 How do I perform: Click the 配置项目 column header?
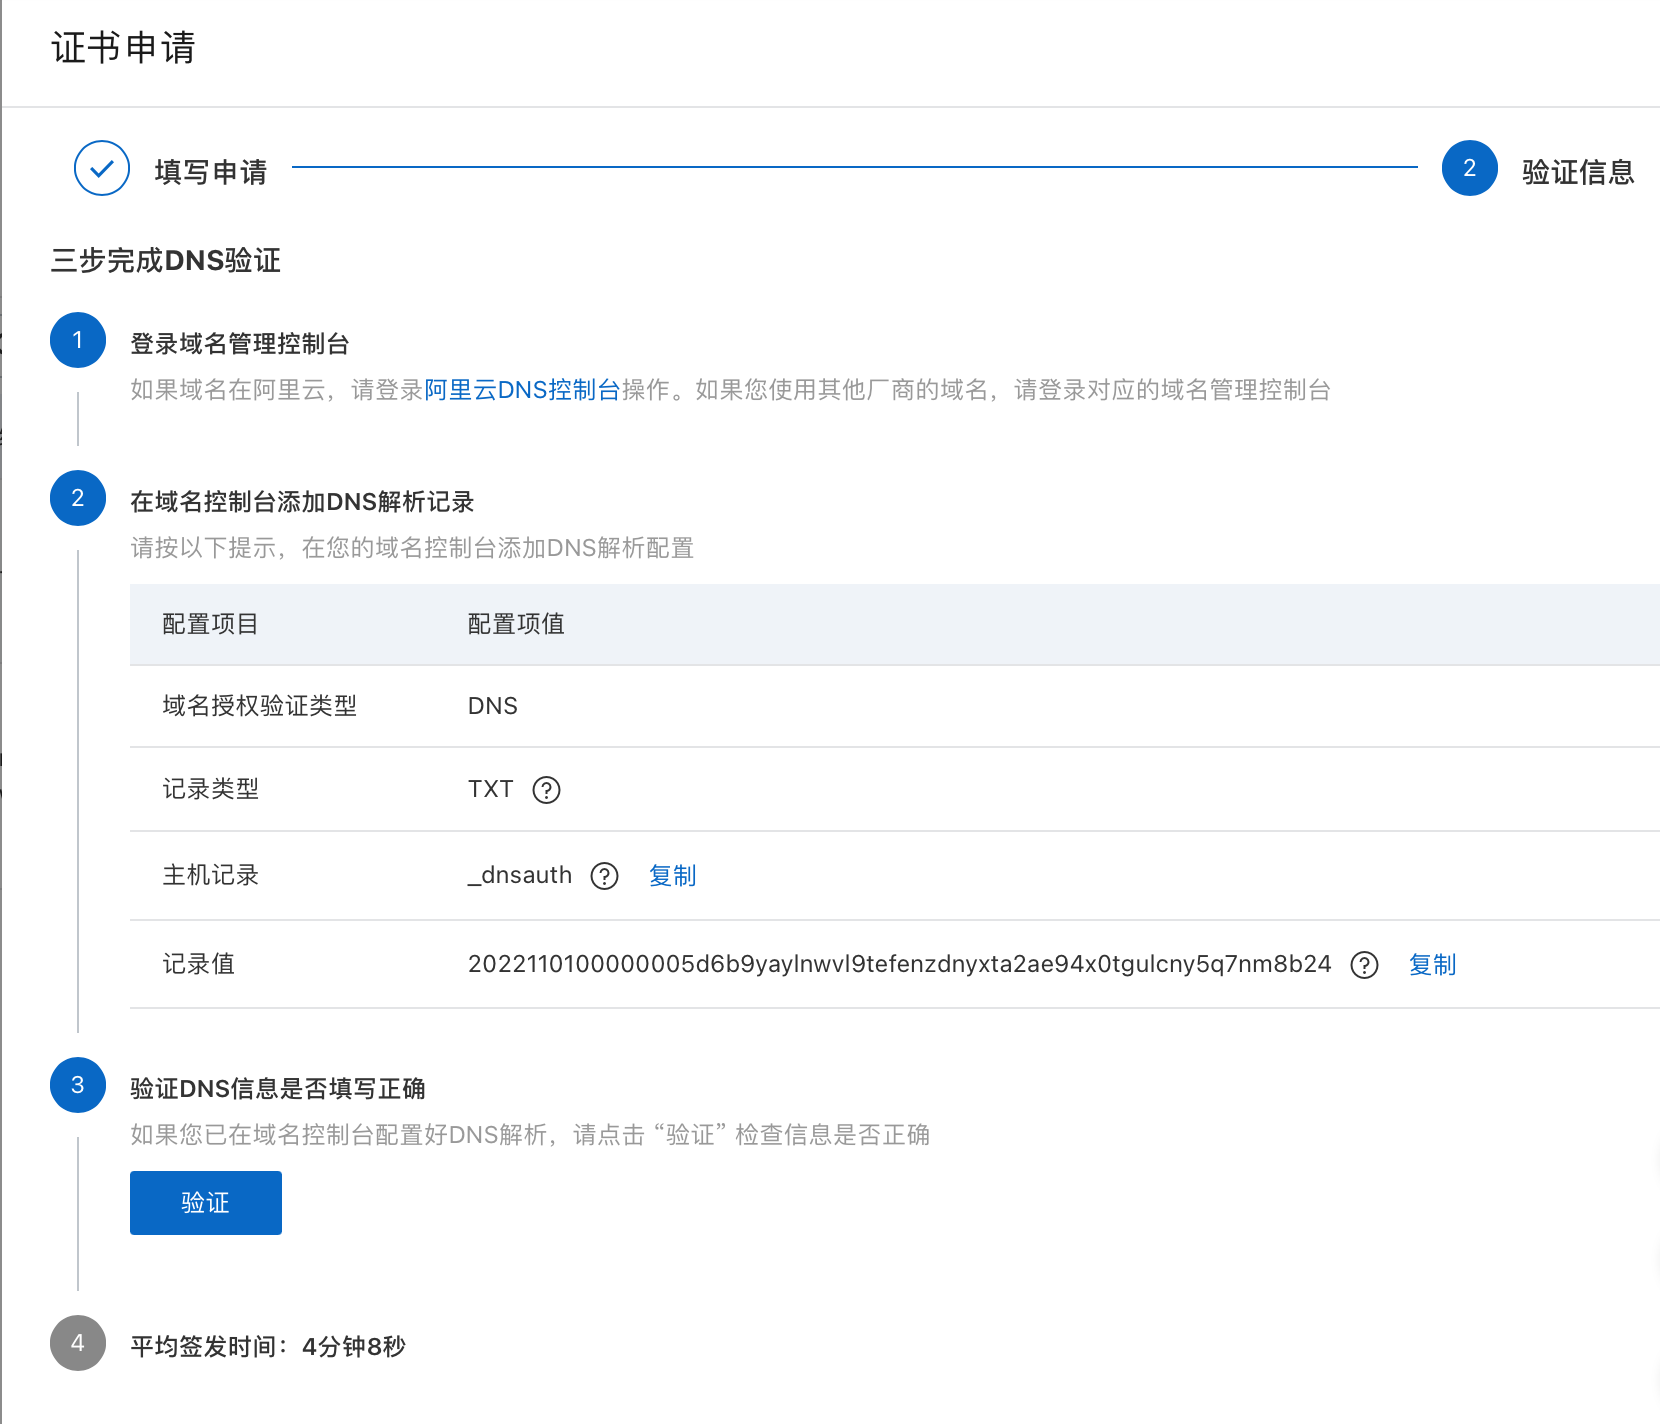click(210, 624)
